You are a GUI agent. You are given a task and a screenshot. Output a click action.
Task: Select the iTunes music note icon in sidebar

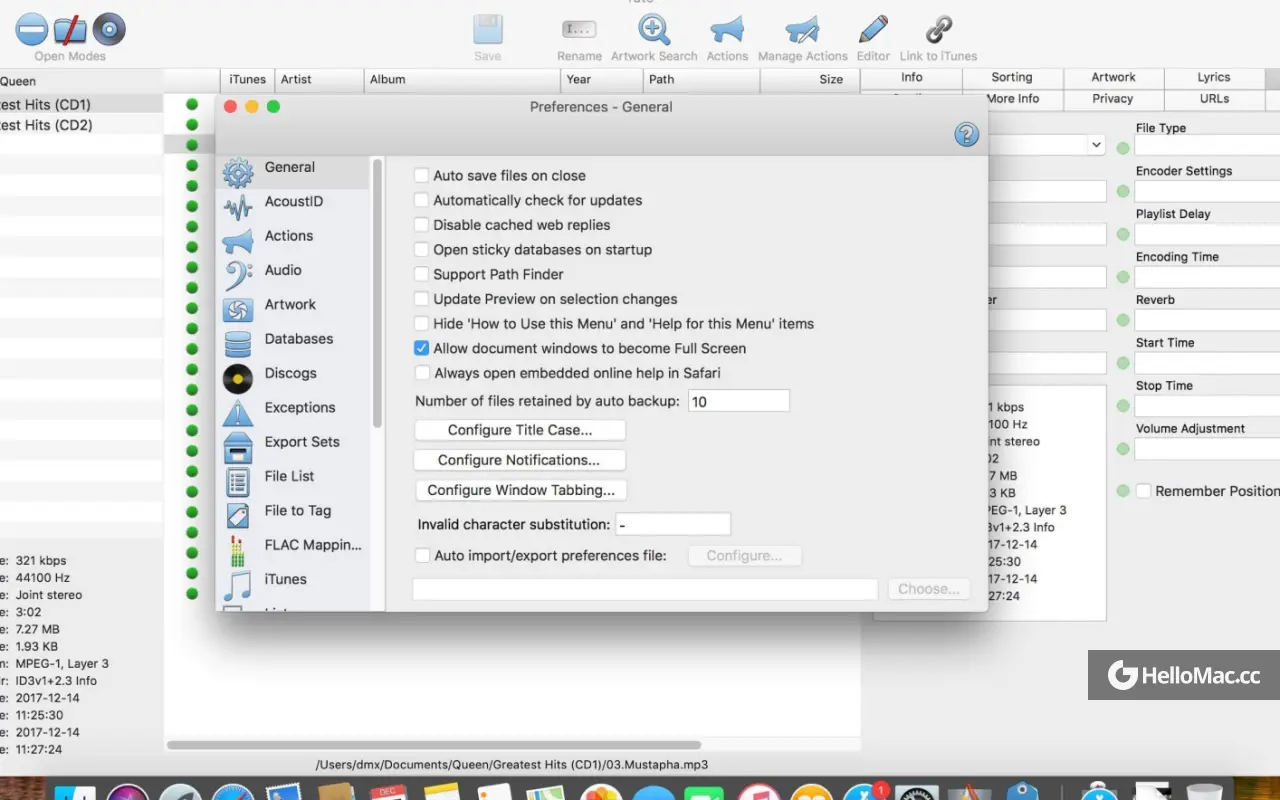click(238, 584)
